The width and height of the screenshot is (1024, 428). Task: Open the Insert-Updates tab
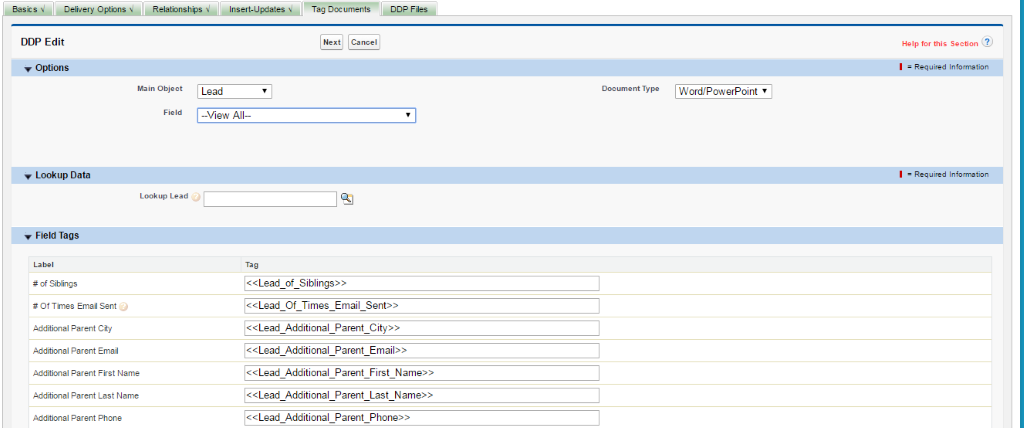click(x=260, y=9)
